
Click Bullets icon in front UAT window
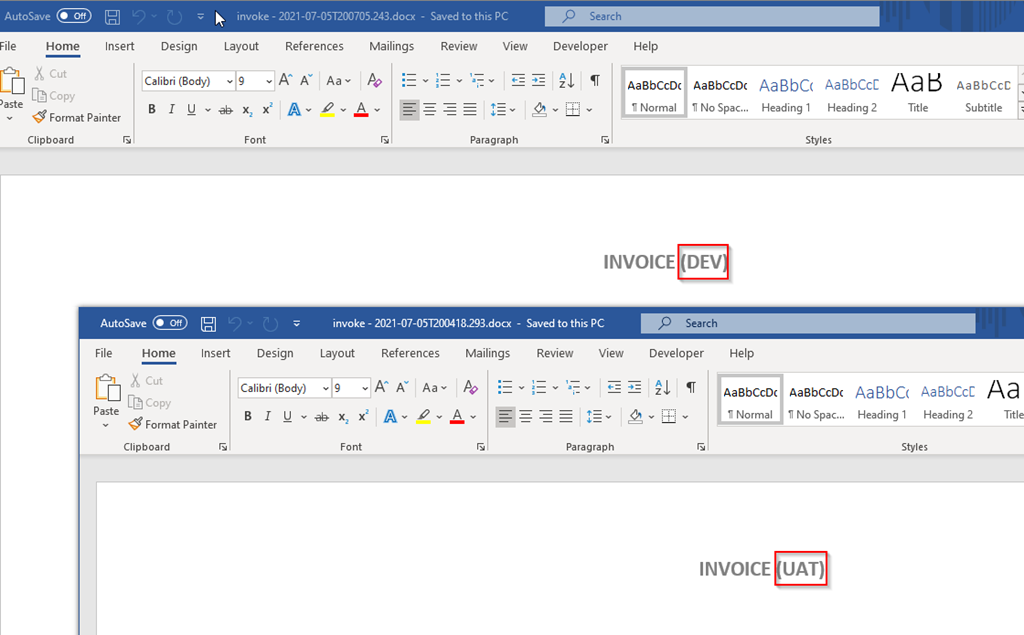coord(505,387)
